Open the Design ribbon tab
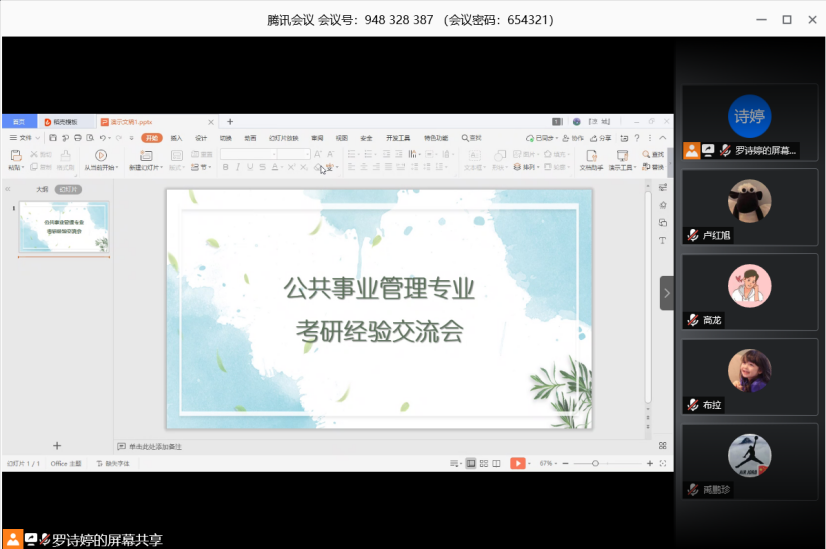Viewport: 826px width, 549px height. coord(201,138)
